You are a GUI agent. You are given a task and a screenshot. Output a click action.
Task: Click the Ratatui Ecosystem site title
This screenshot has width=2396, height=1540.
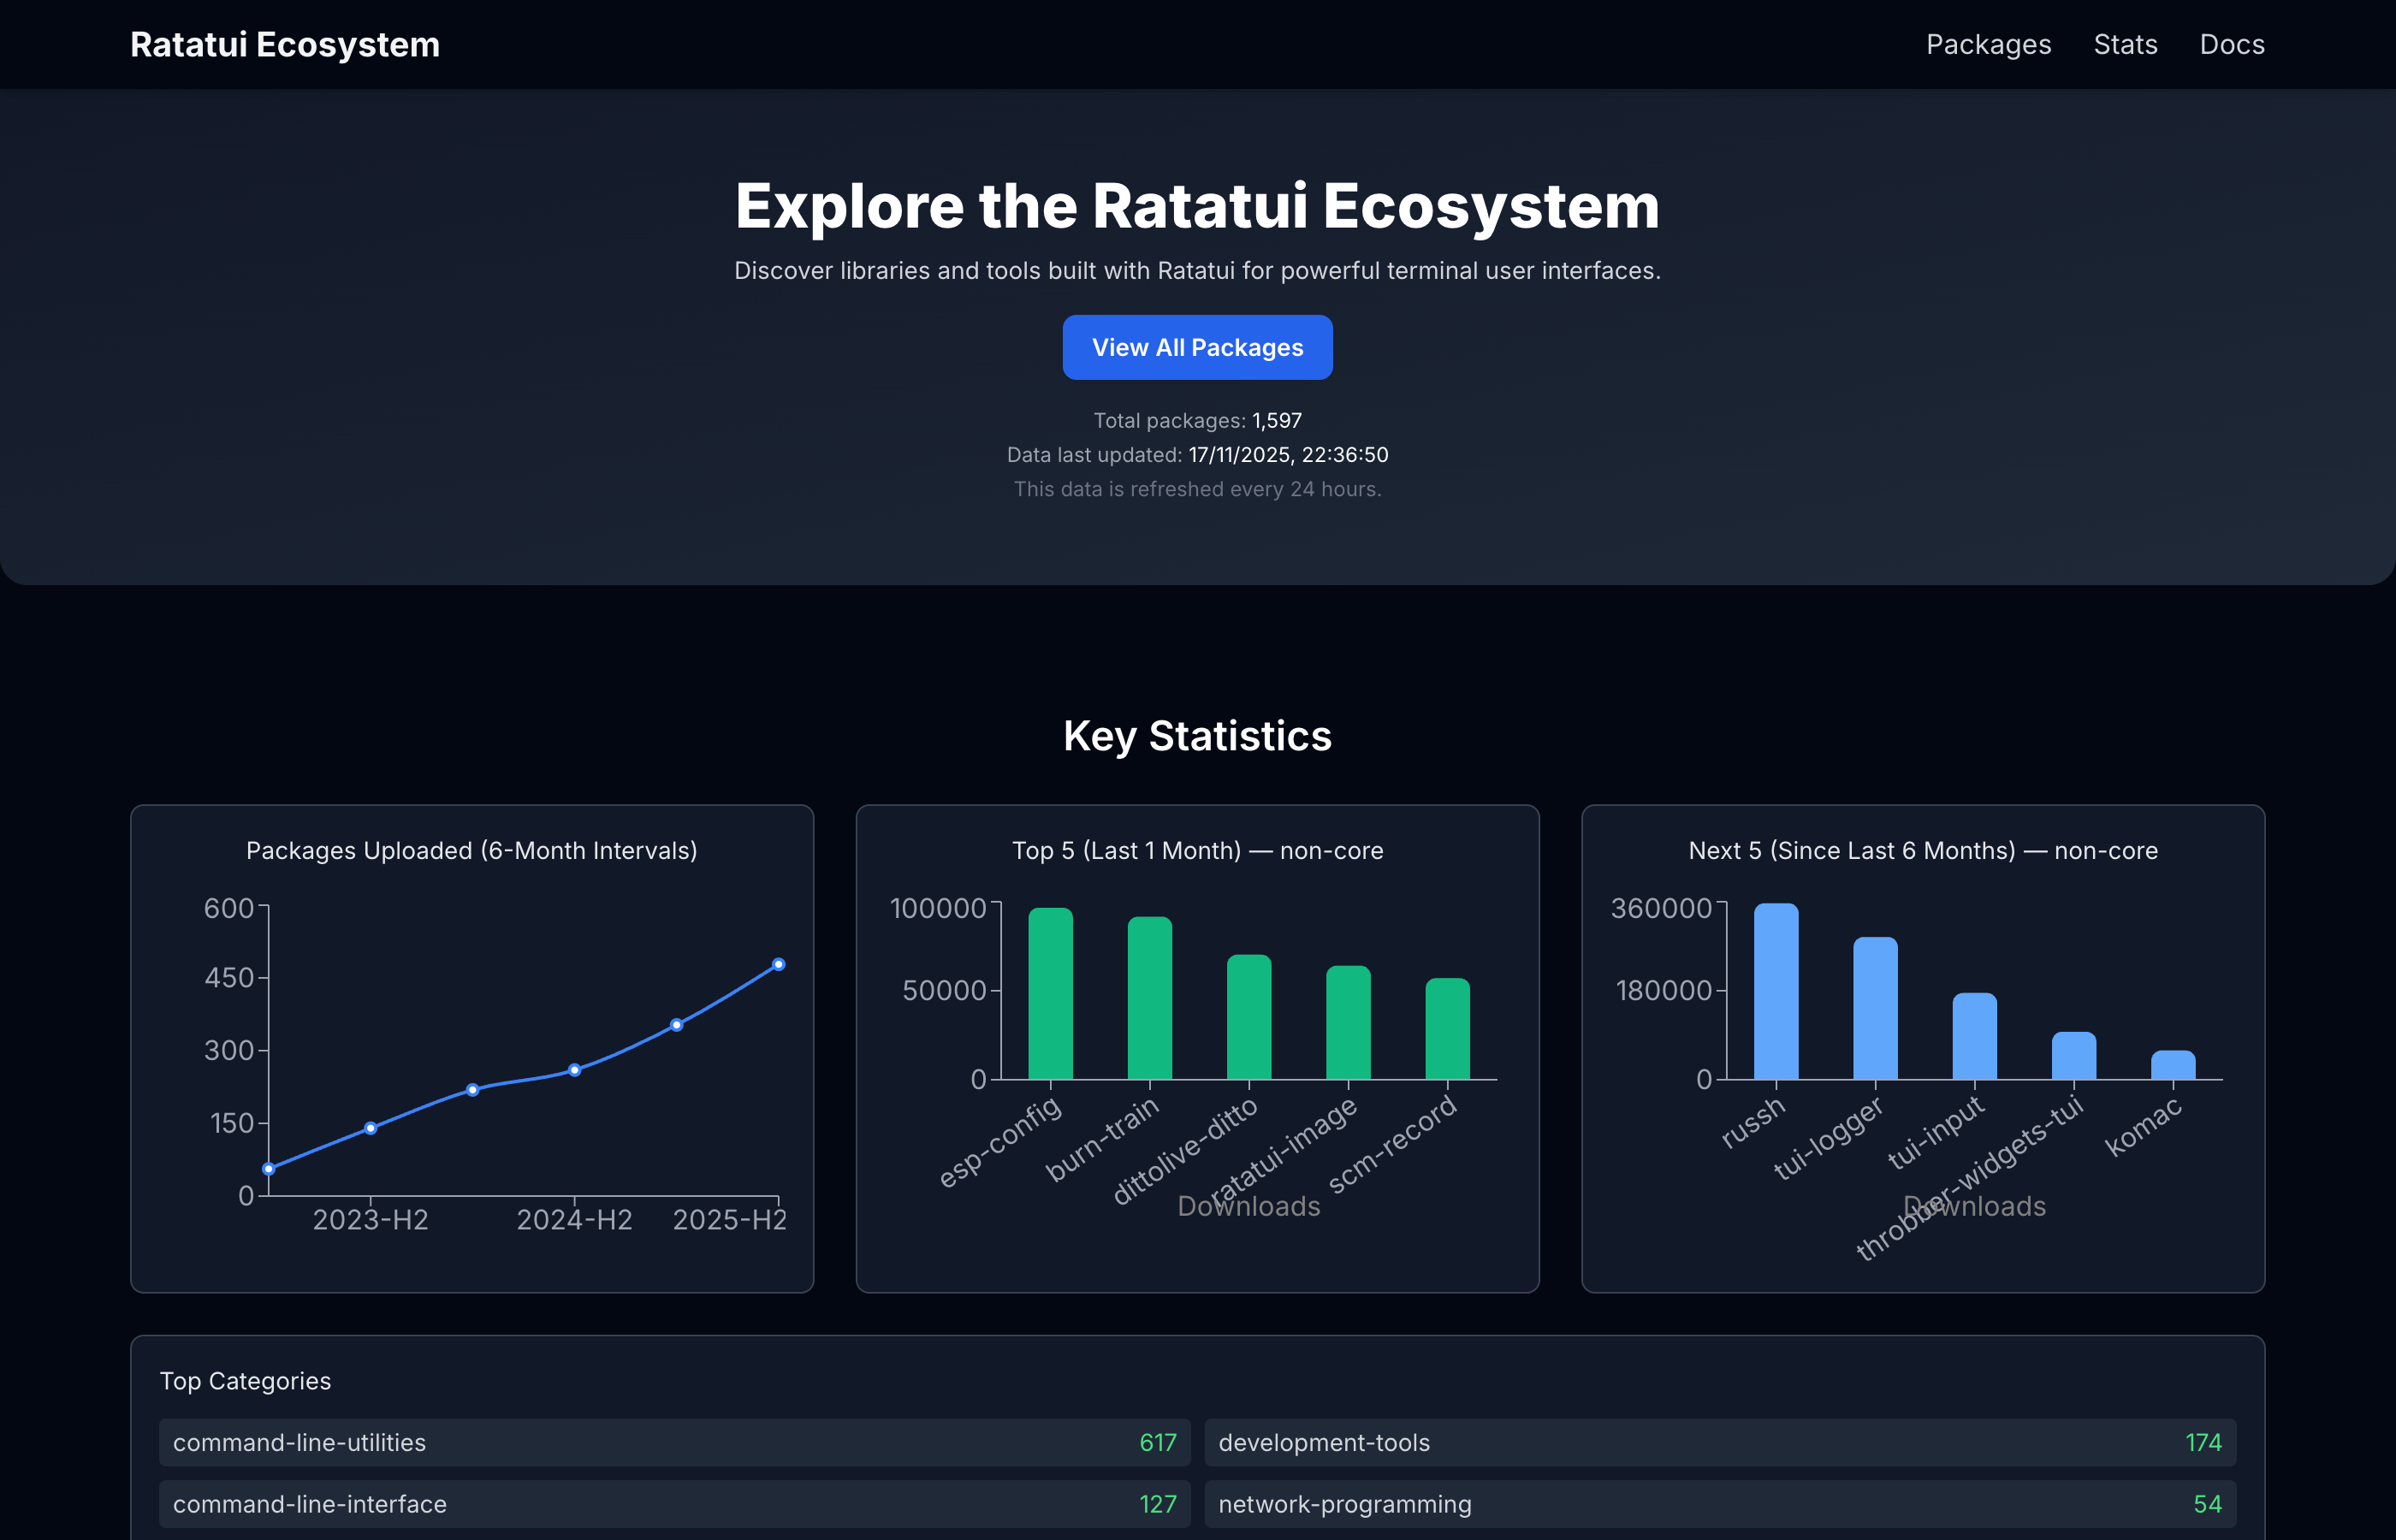pos(285,44)
